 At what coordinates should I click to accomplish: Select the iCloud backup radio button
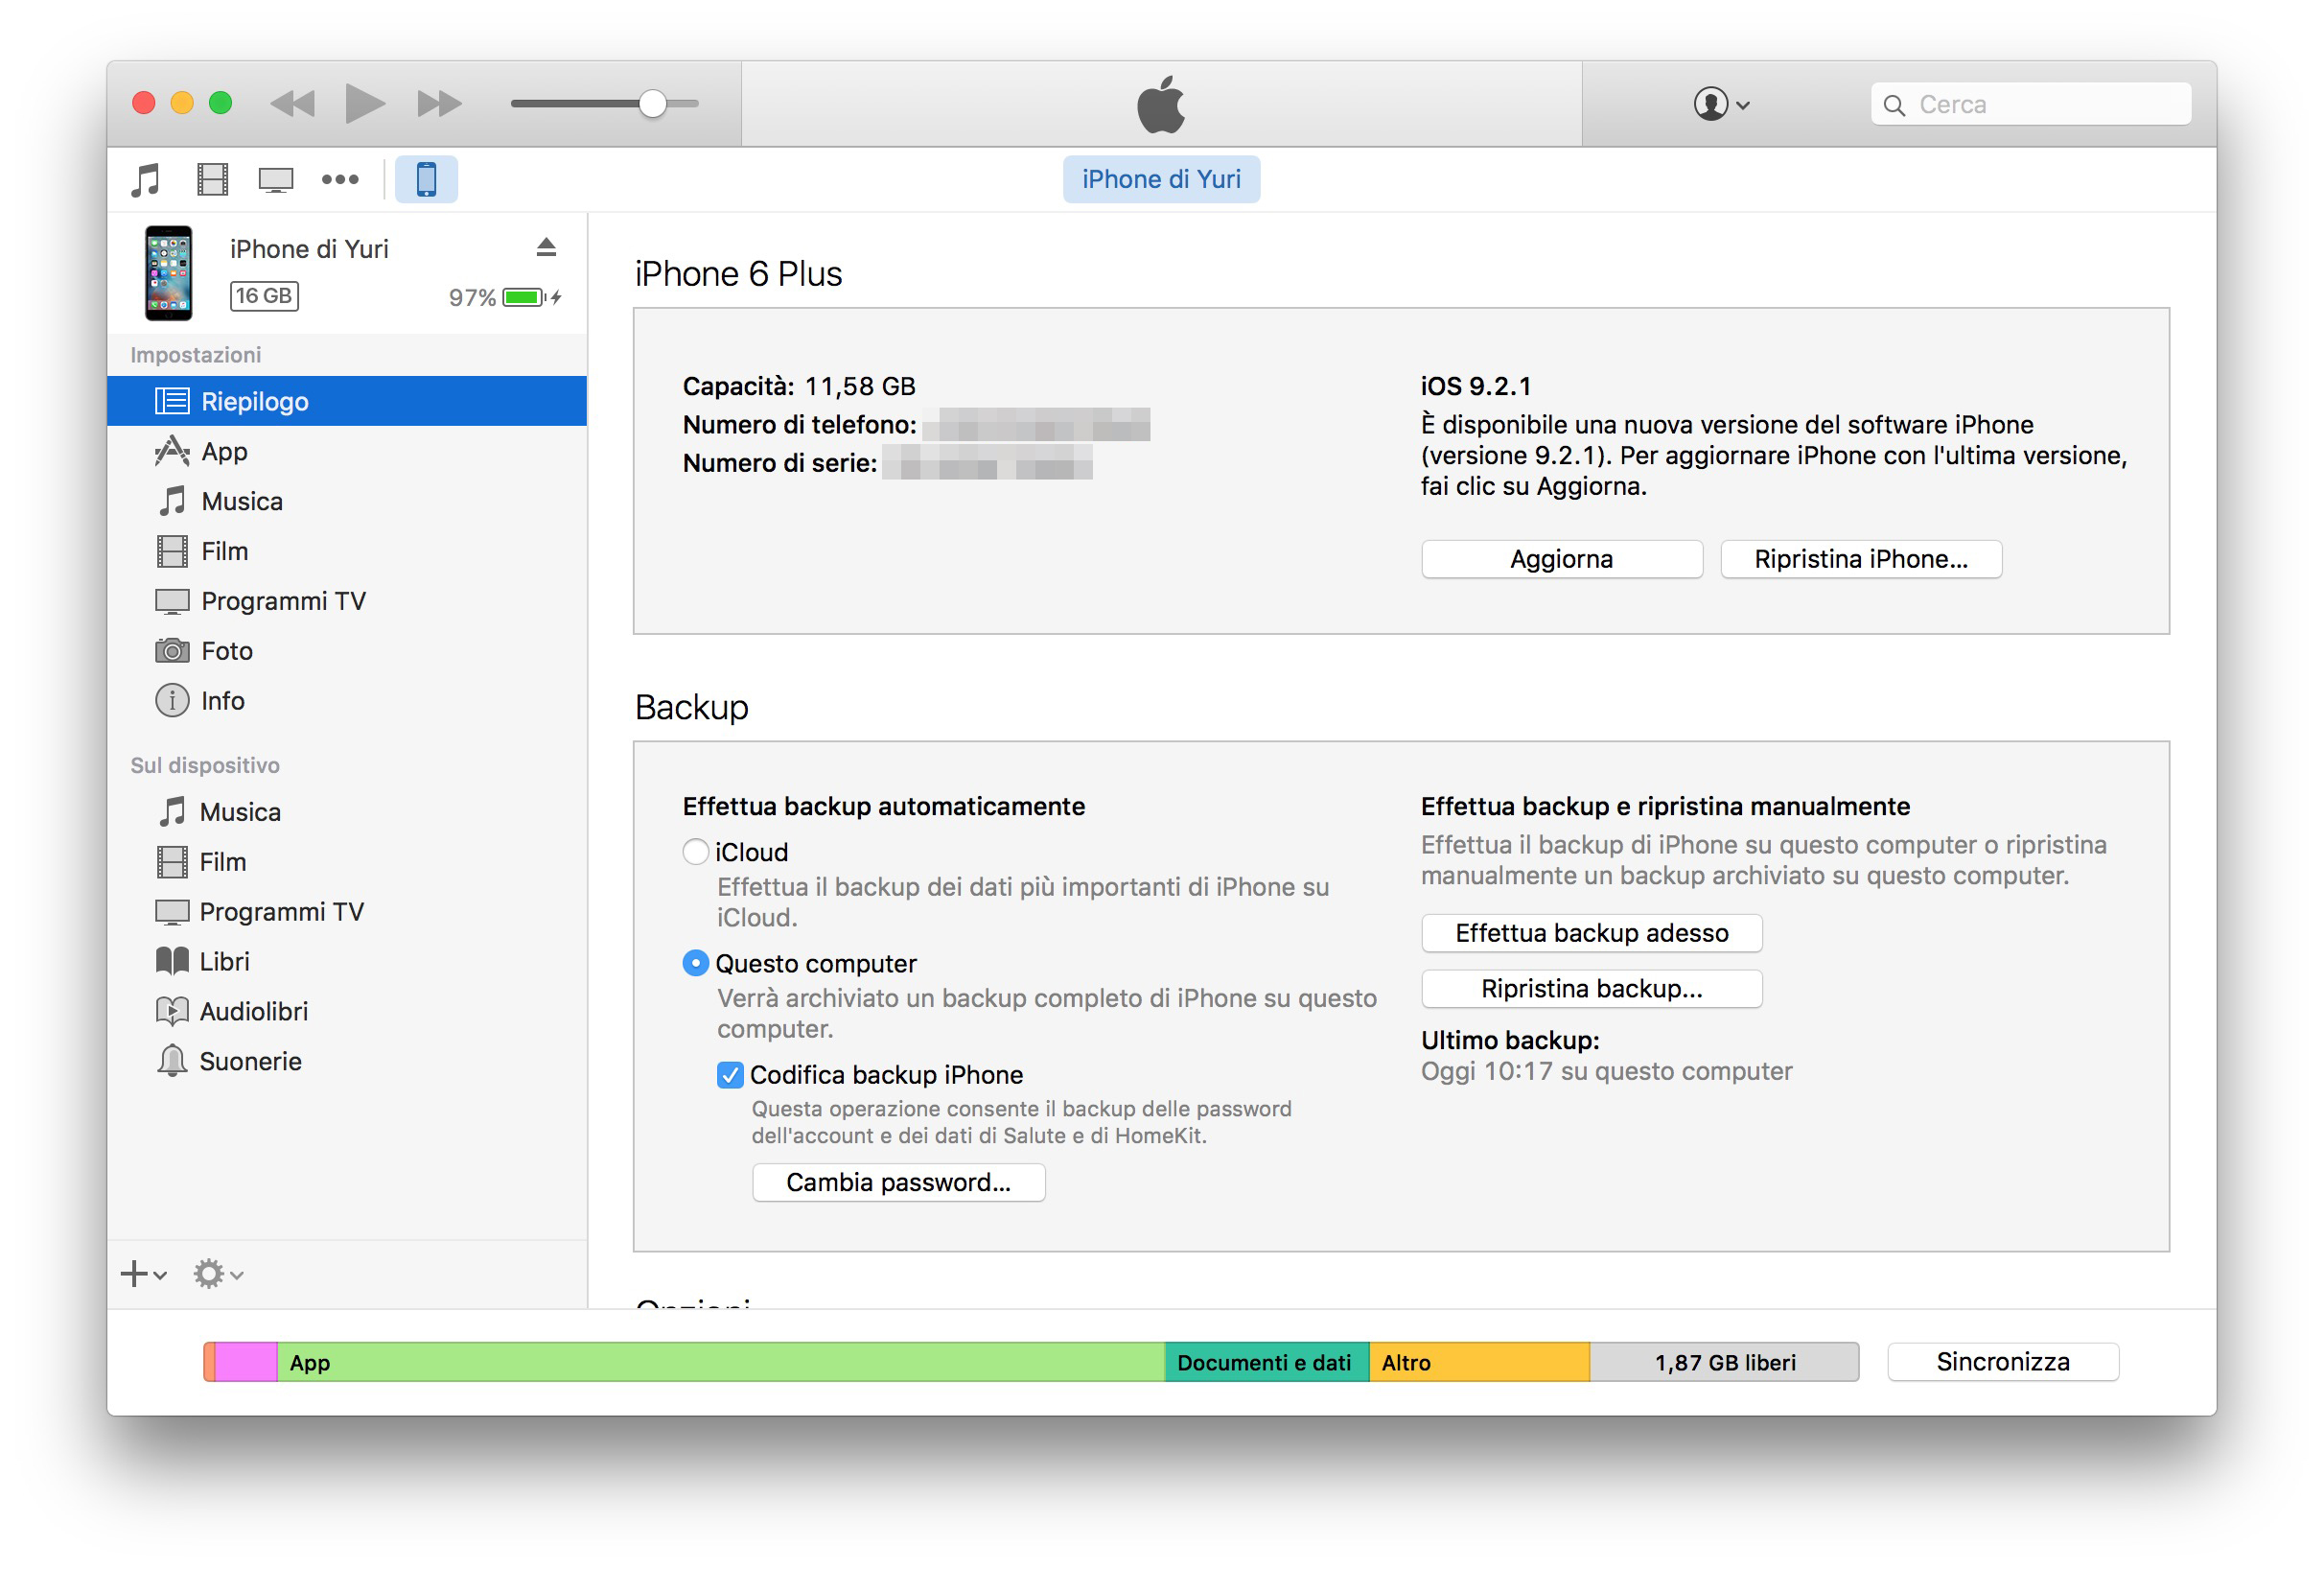[x=695, y=852]
